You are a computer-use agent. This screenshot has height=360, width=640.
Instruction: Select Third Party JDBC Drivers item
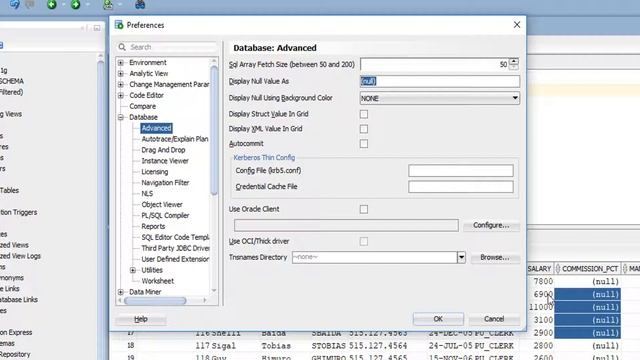(175, 248)
